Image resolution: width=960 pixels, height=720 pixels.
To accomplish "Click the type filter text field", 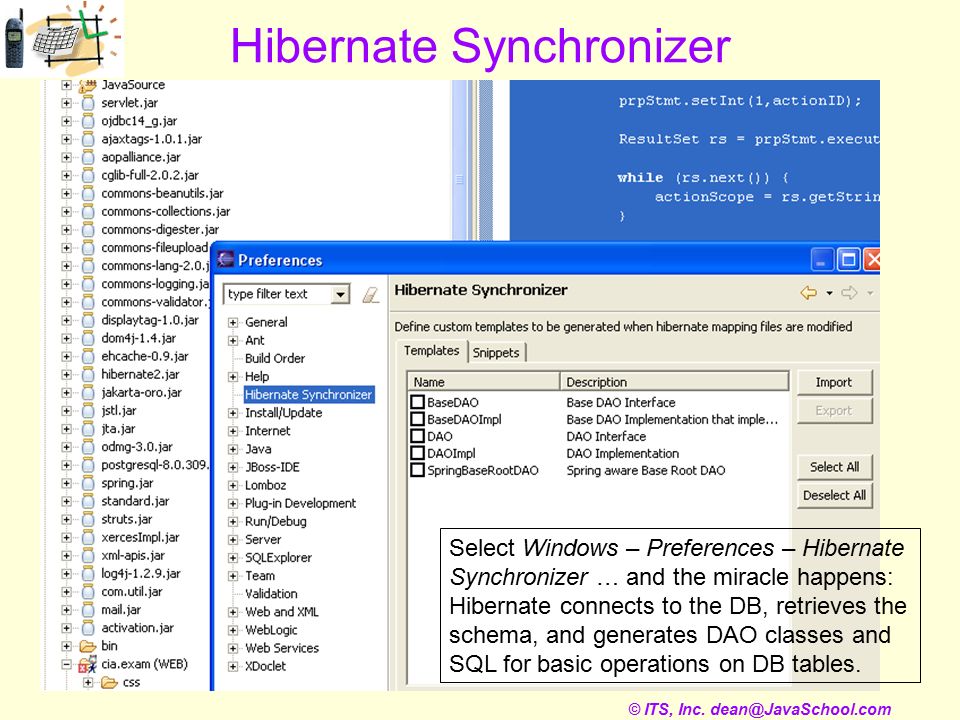I will 279,294.
